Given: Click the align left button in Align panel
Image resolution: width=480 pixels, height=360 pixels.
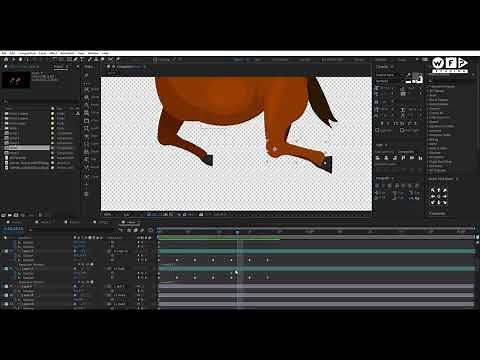Looking at the screenshot, I should coord(378,158).
